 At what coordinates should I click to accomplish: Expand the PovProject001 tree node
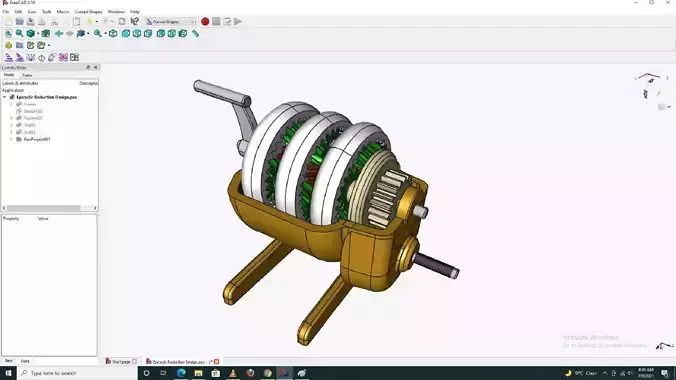pos(12,139)
